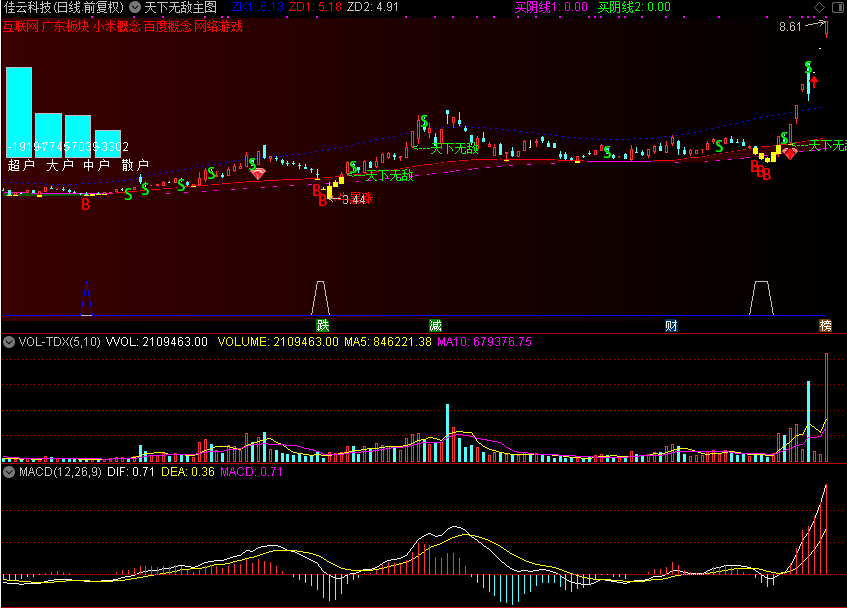The width and height of the screenshot is (847, 608).
Task: Click the MA10: 679376.75 value
Action: click(485, 342)
